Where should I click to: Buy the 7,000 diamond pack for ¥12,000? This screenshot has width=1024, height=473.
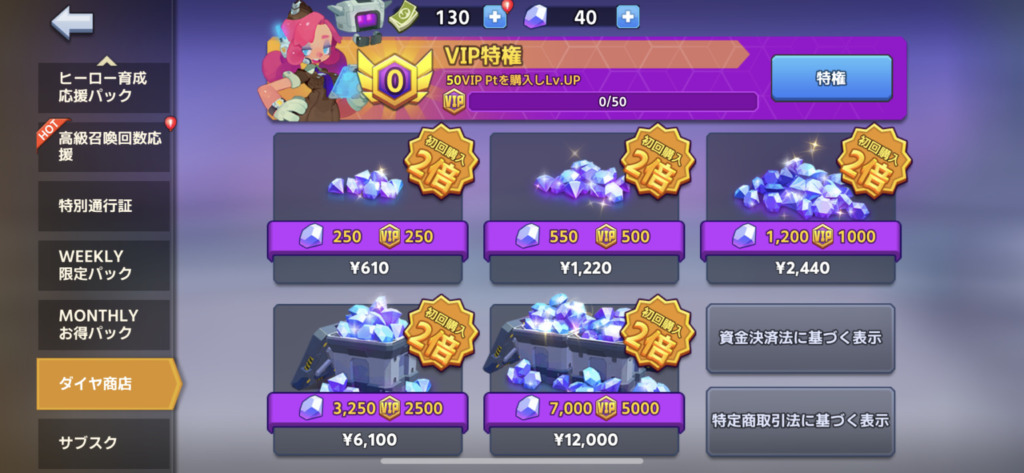coord(584,380)
